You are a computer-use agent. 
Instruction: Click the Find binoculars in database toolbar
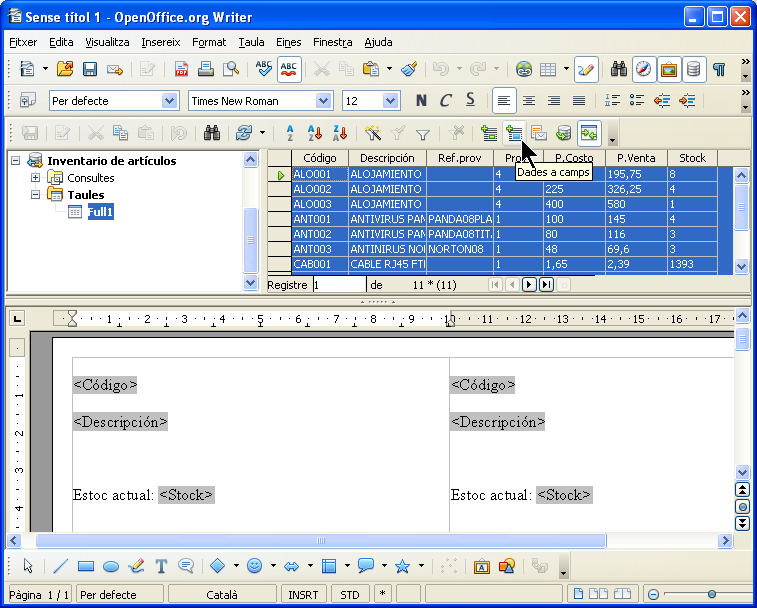pyautogui.click(x=211, y=133)
